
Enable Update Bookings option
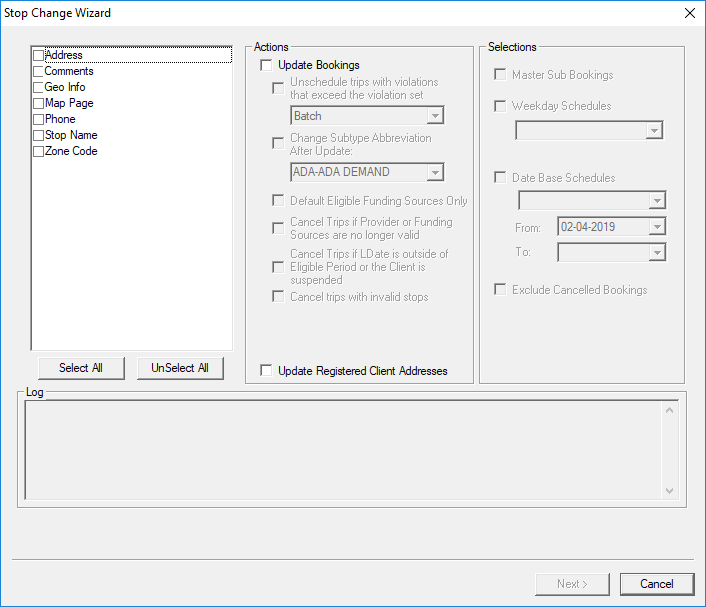point(266,66)
